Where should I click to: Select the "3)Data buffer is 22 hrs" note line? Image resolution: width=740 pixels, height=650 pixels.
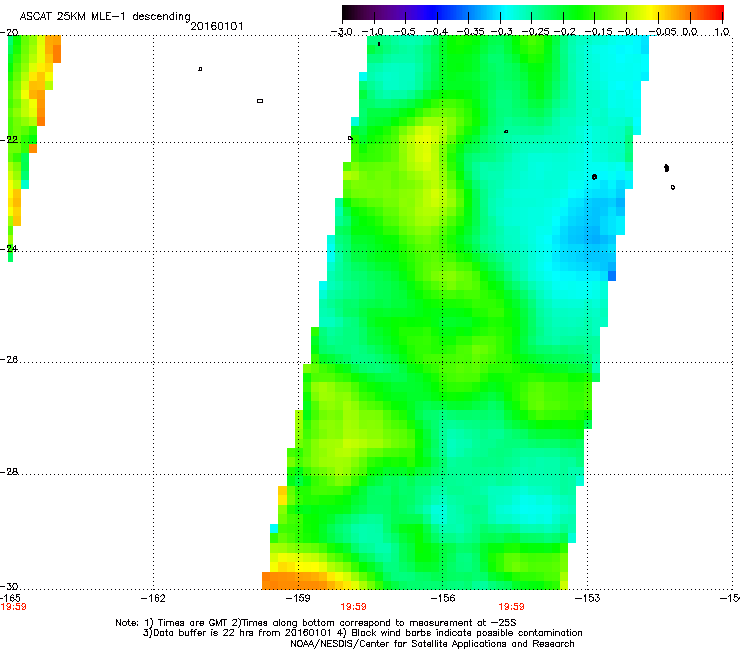click(x=362, y=633)
